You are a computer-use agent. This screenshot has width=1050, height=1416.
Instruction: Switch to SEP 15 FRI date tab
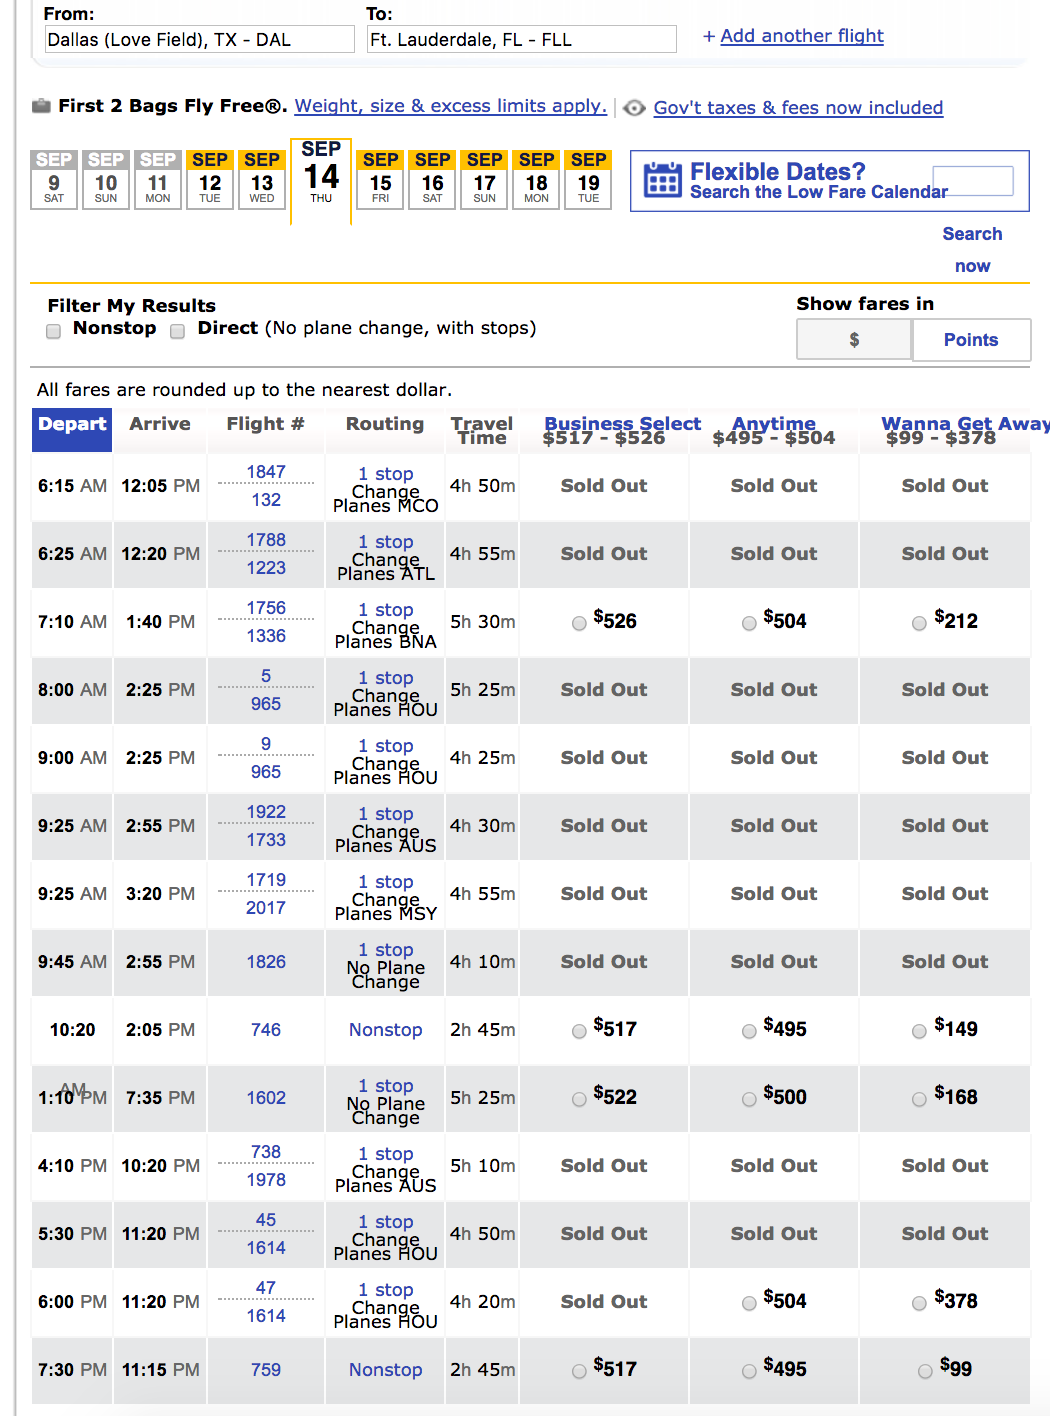click(x=381, y=179)
